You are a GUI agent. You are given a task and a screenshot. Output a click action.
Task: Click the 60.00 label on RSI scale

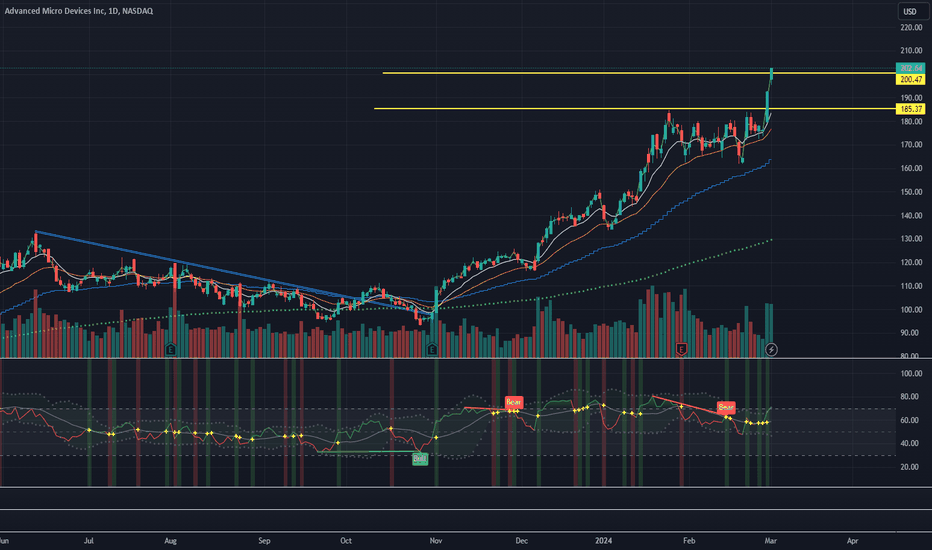(x=909, y=420)
